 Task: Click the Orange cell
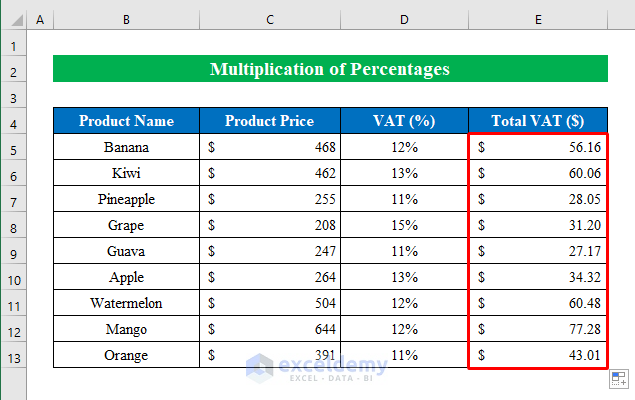(x=126, y=355)
